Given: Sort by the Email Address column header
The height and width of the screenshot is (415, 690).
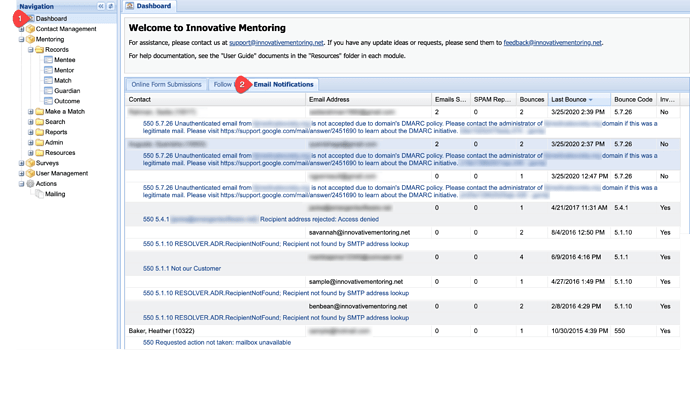Looking at the screenshot, I should [x=368, y=99].
